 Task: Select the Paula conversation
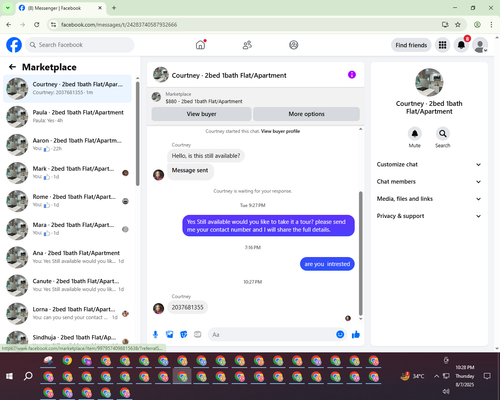(x=67, y=117)
